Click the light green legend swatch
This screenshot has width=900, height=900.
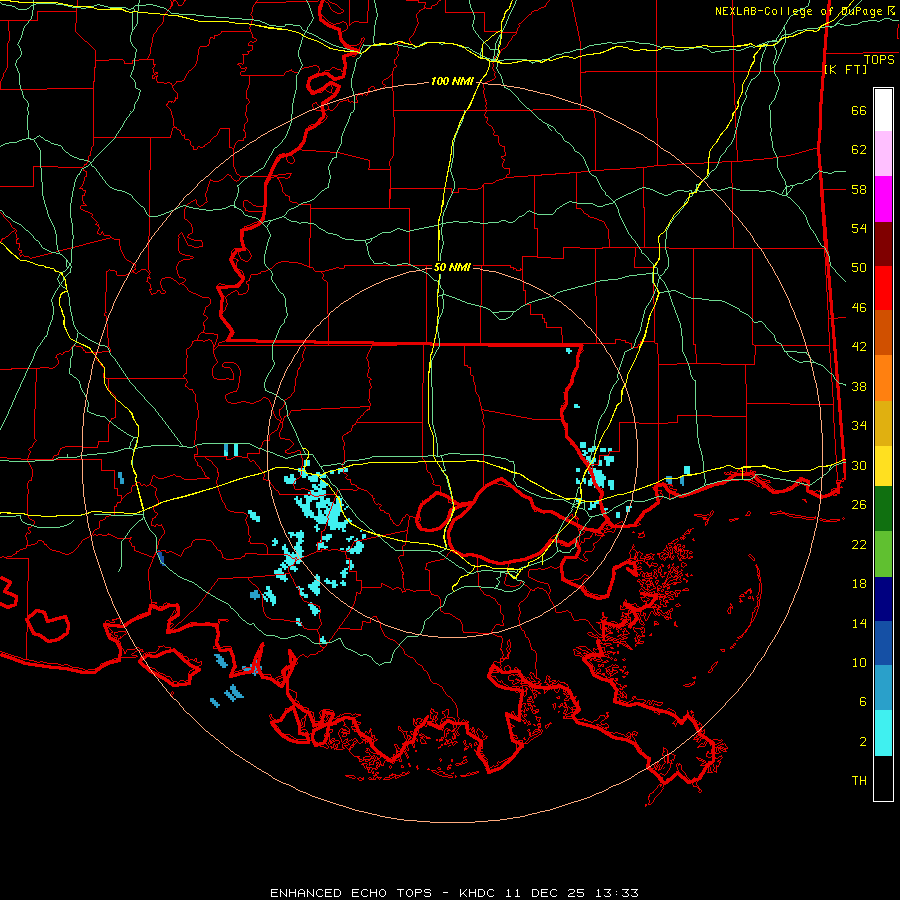883,554
